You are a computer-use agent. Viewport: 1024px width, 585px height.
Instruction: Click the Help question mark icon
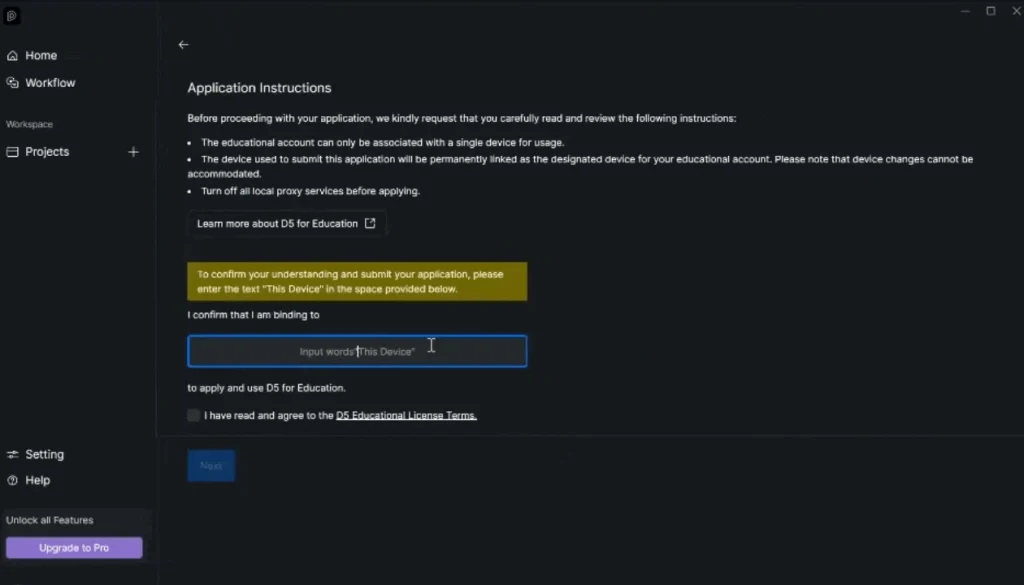[12, 480]
